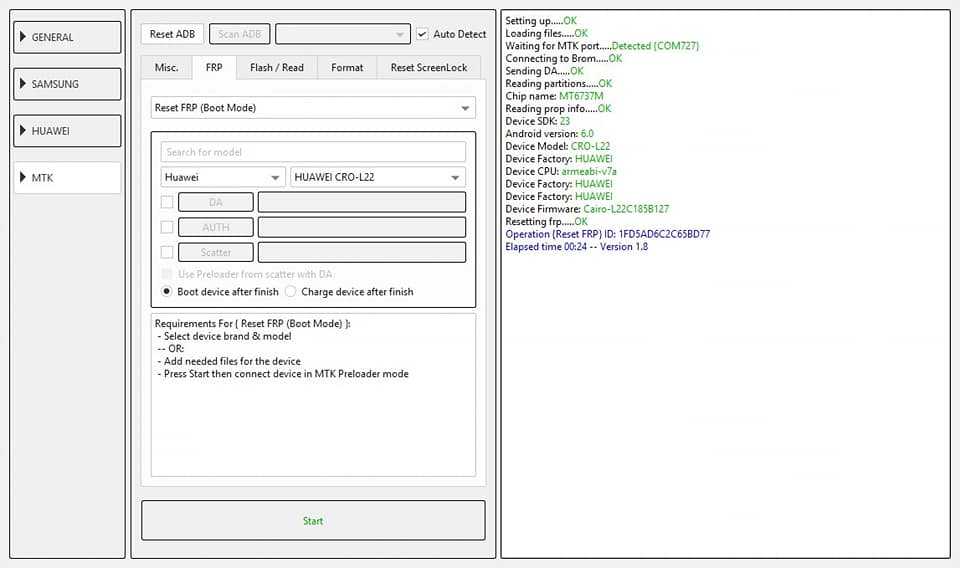This screenshot has height=568, width=960.
Task: Click the Setting up OK log line
Action: (541, 21)
